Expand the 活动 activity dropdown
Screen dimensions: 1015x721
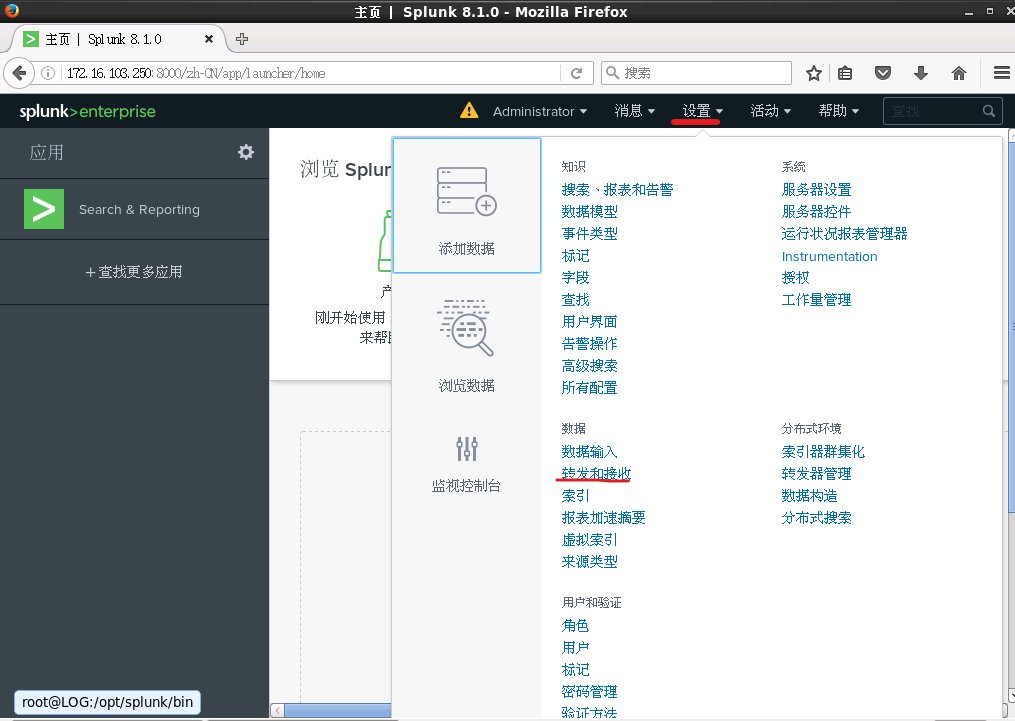pos(770,111)
